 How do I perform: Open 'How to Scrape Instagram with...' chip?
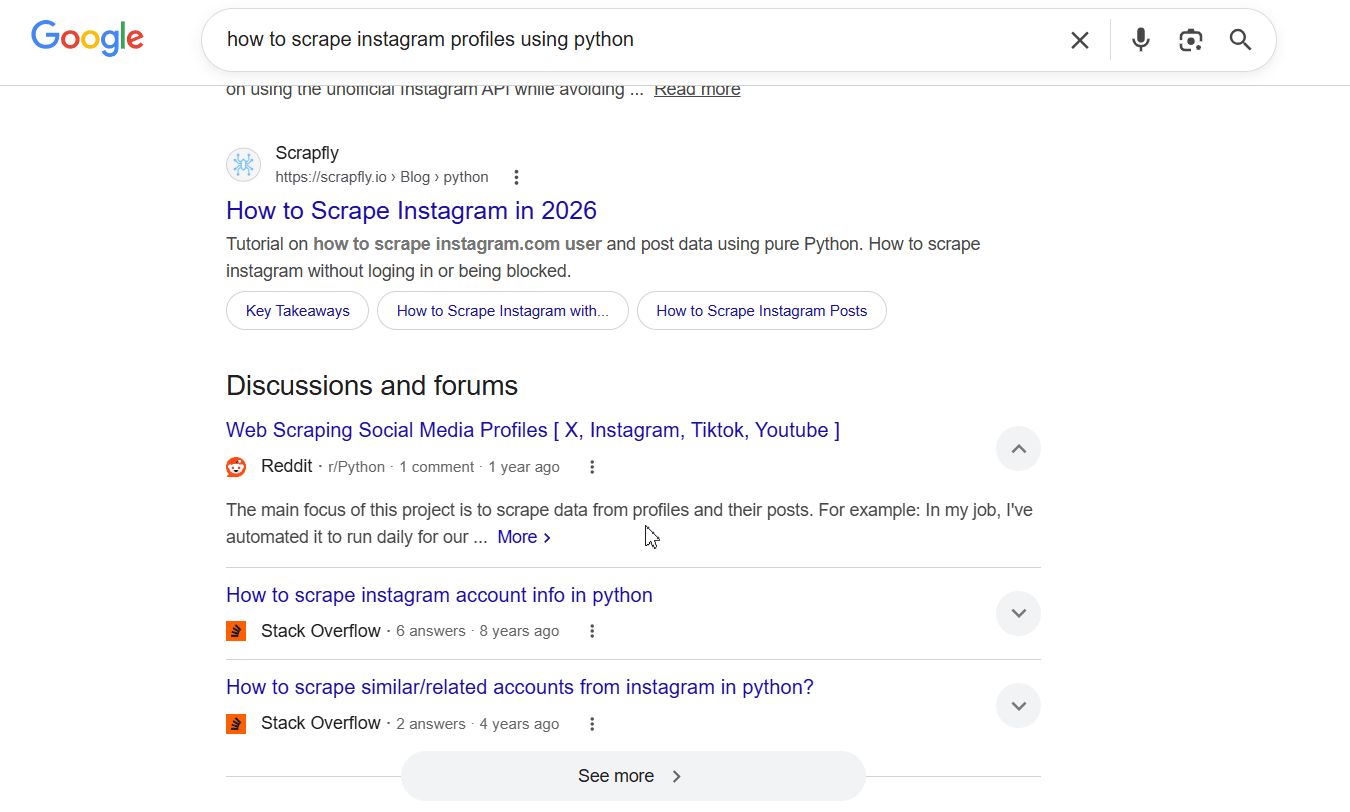tap(503, 311)
